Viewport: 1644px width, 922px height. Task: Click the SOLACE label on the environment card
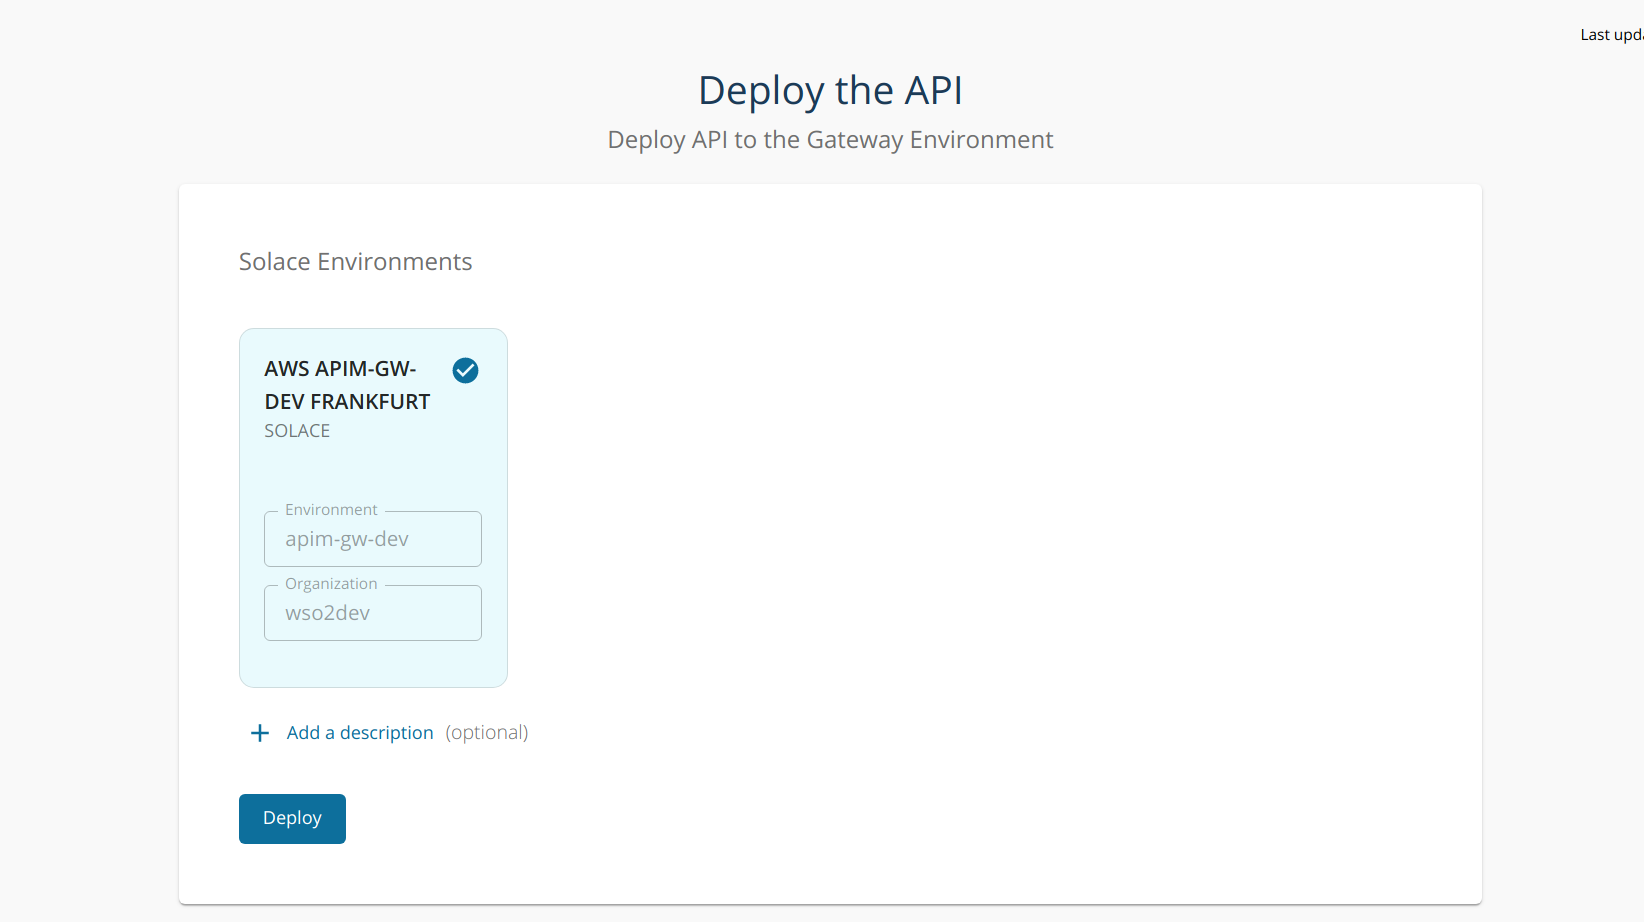[x=296, y=430]
